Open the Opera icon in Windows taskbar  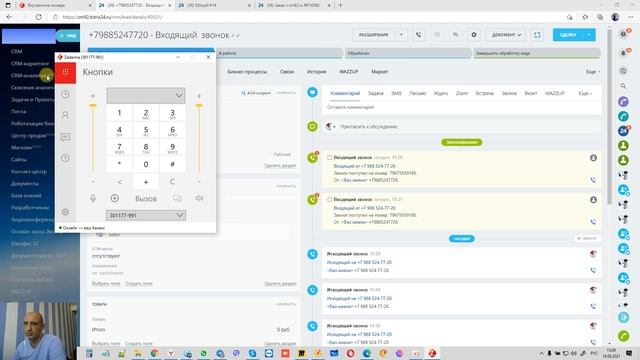point(350,353)
